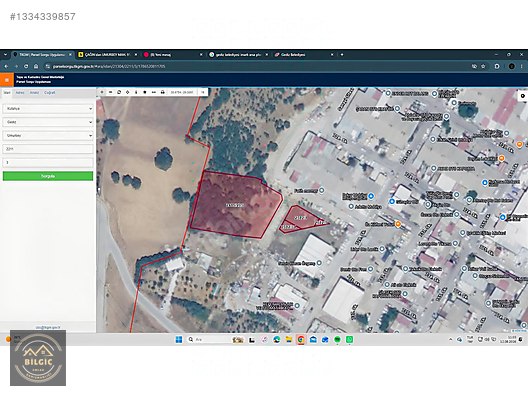Click the tkgm.gov.tr email link

(x=48, y=327)
